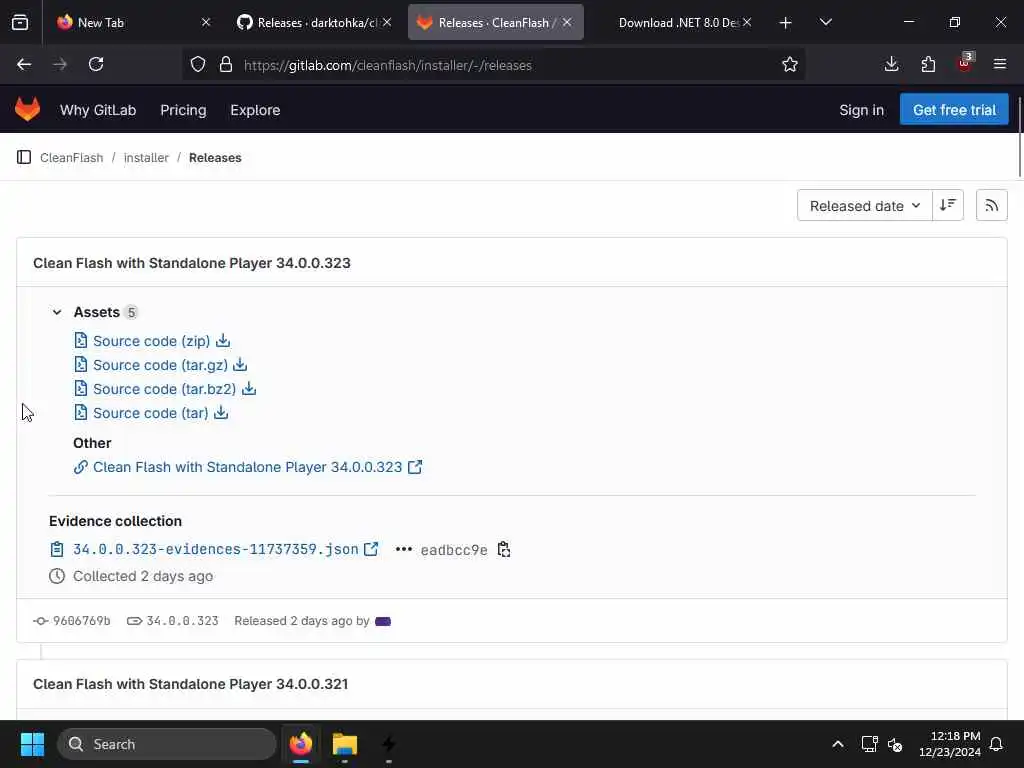Go back to the previous page
Image resolution: width=1024 pixels, height=768 pixels.
click(x=24, y=64)
